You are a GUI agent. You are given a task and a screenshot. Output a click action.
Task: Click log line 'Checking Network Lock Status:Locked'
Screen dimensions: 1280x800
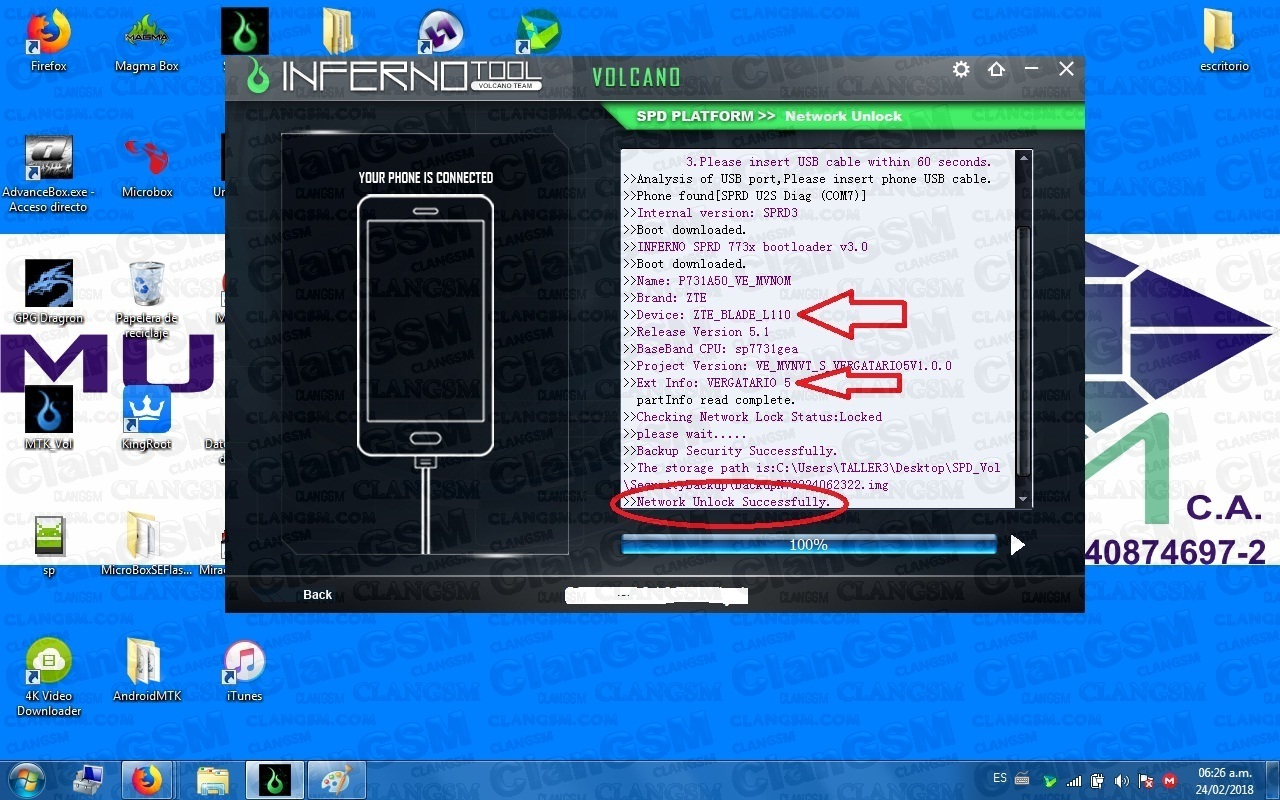click(754, 417)
